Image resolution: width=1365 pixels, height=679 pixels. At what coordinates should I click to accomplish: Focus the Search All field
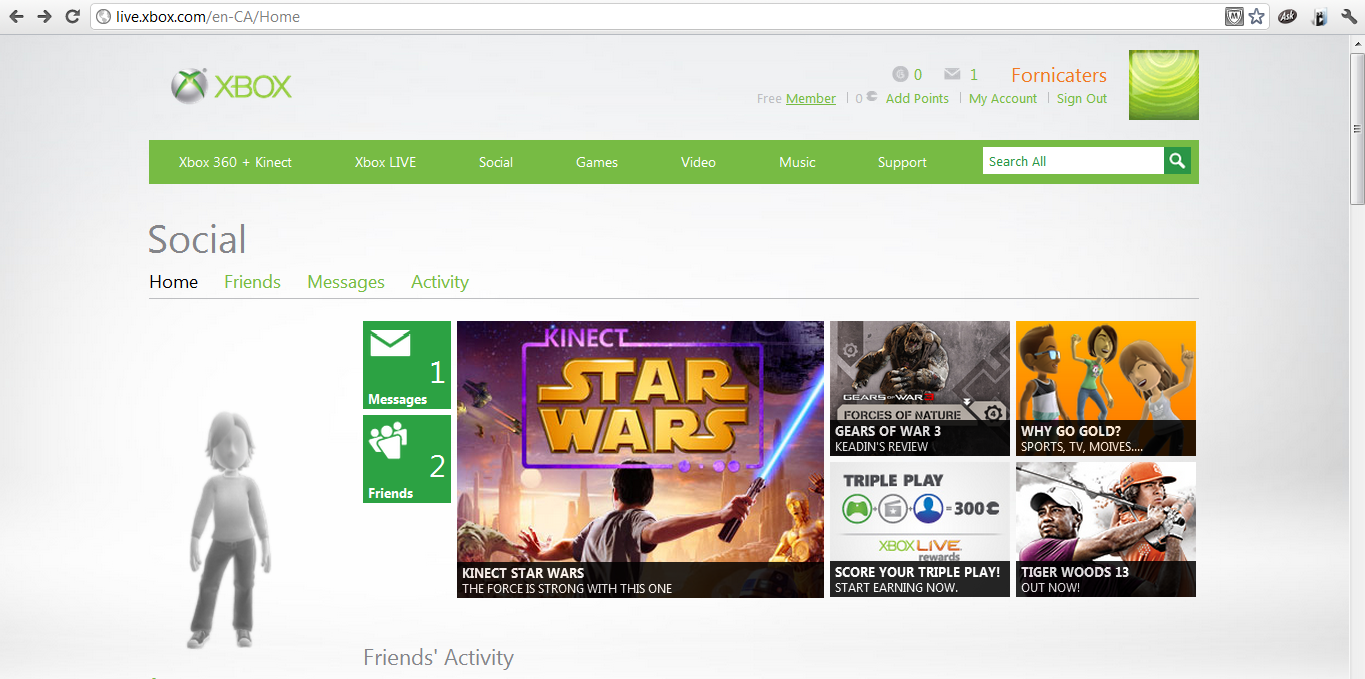[1073, 161]
